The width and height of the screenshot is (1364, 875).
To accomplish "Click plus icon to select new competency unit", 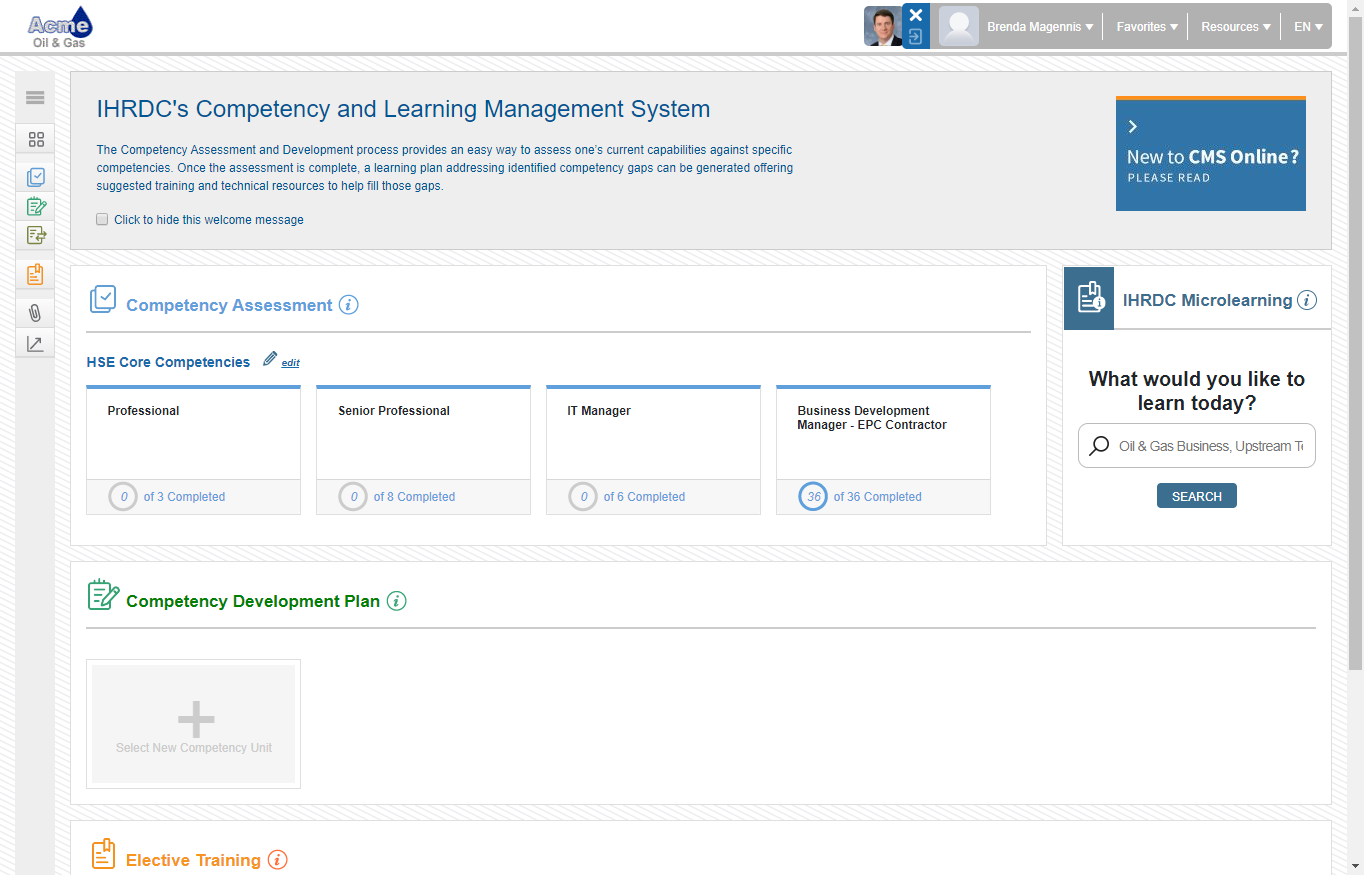I will click(x=196, y=718).
